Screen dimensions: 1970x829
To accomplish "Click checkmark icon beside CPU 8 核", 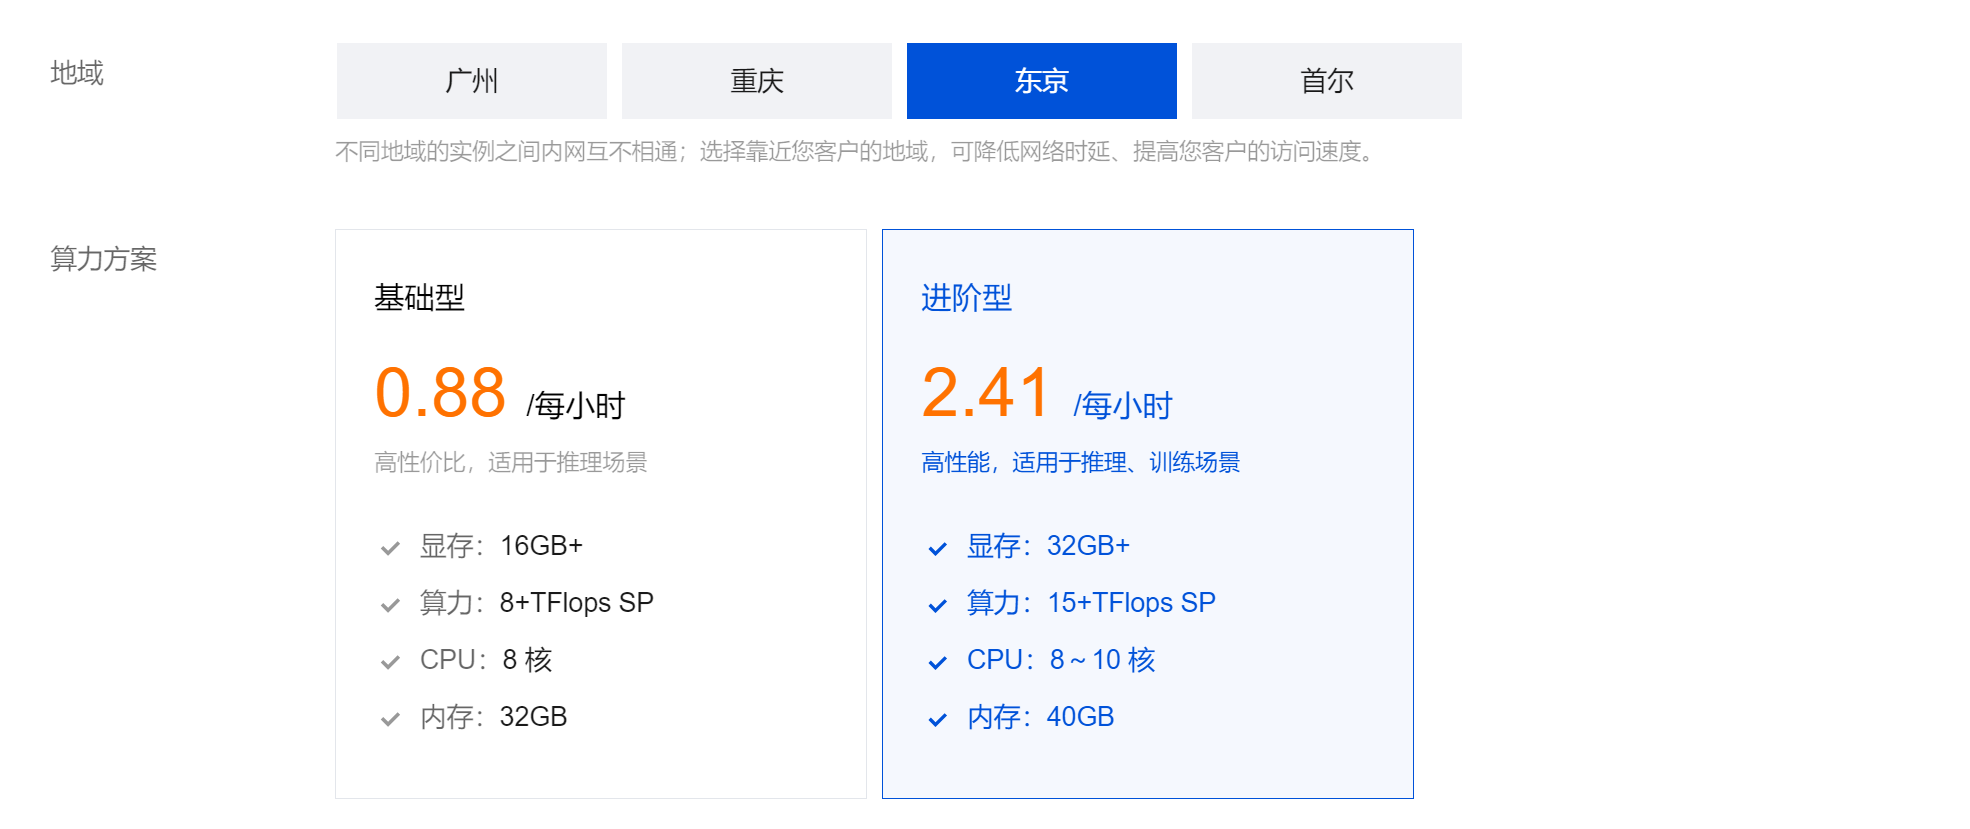I will click(390, 662).
